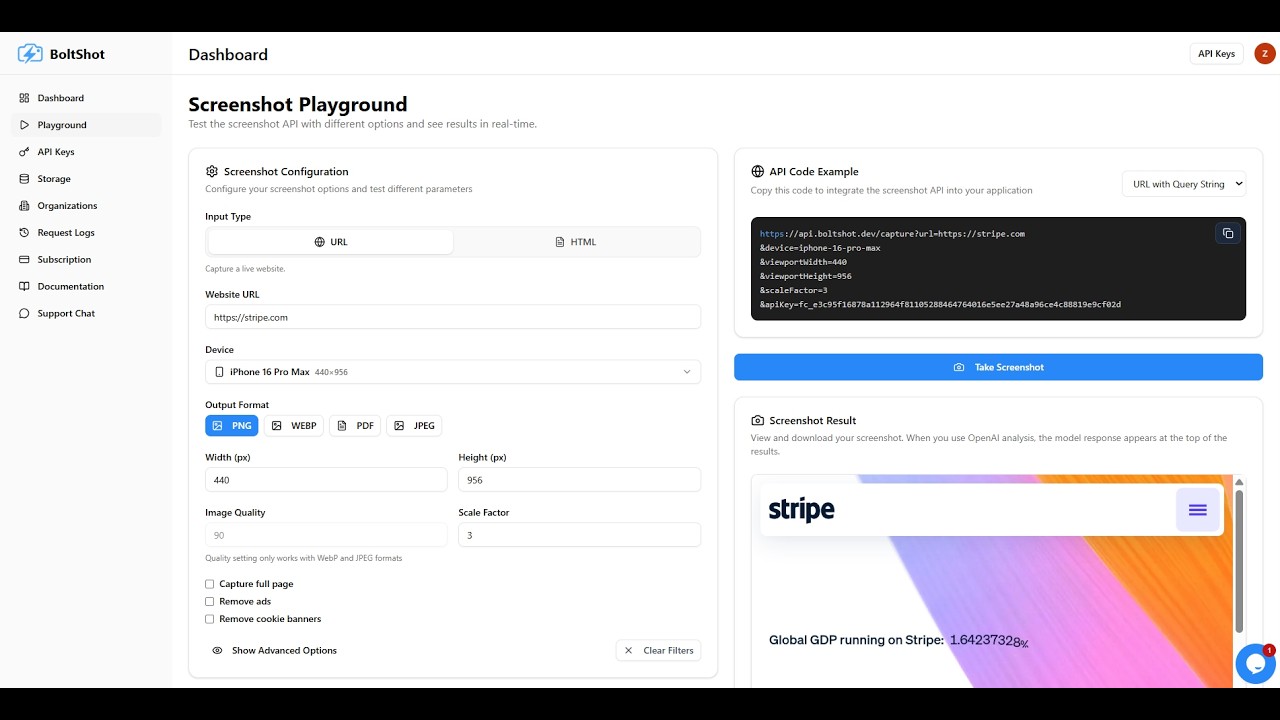Select JPEG output format
Viewport: 1280px width, 720px height.
pyautogui.click(x=414, y=426)
